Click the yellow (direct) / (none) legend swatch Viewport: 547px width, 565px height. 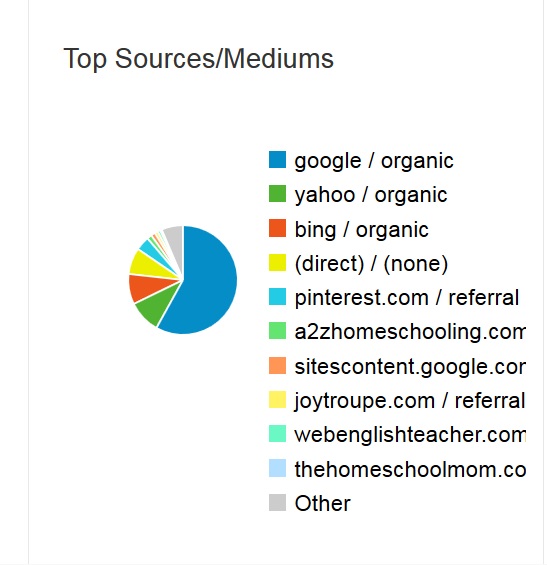(277, 262)
